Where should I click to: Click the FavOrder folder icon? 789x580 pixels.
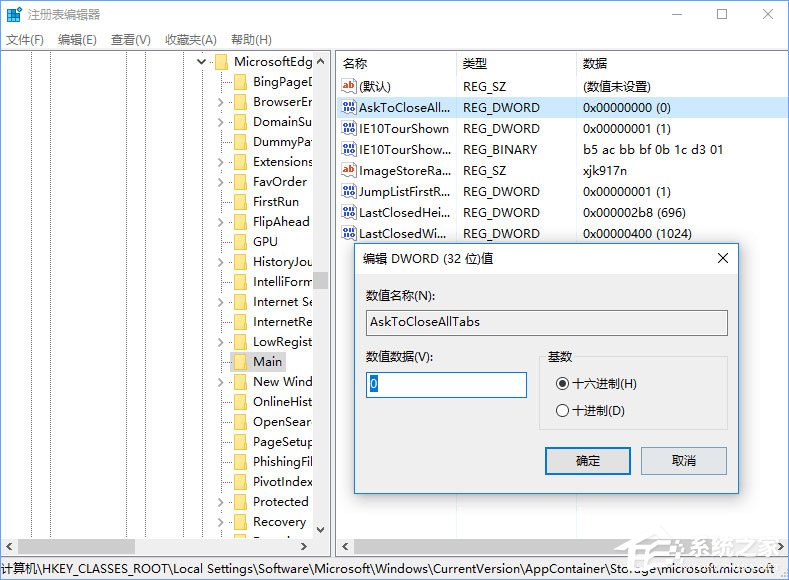pyautogui.click(x=241, y=182)
